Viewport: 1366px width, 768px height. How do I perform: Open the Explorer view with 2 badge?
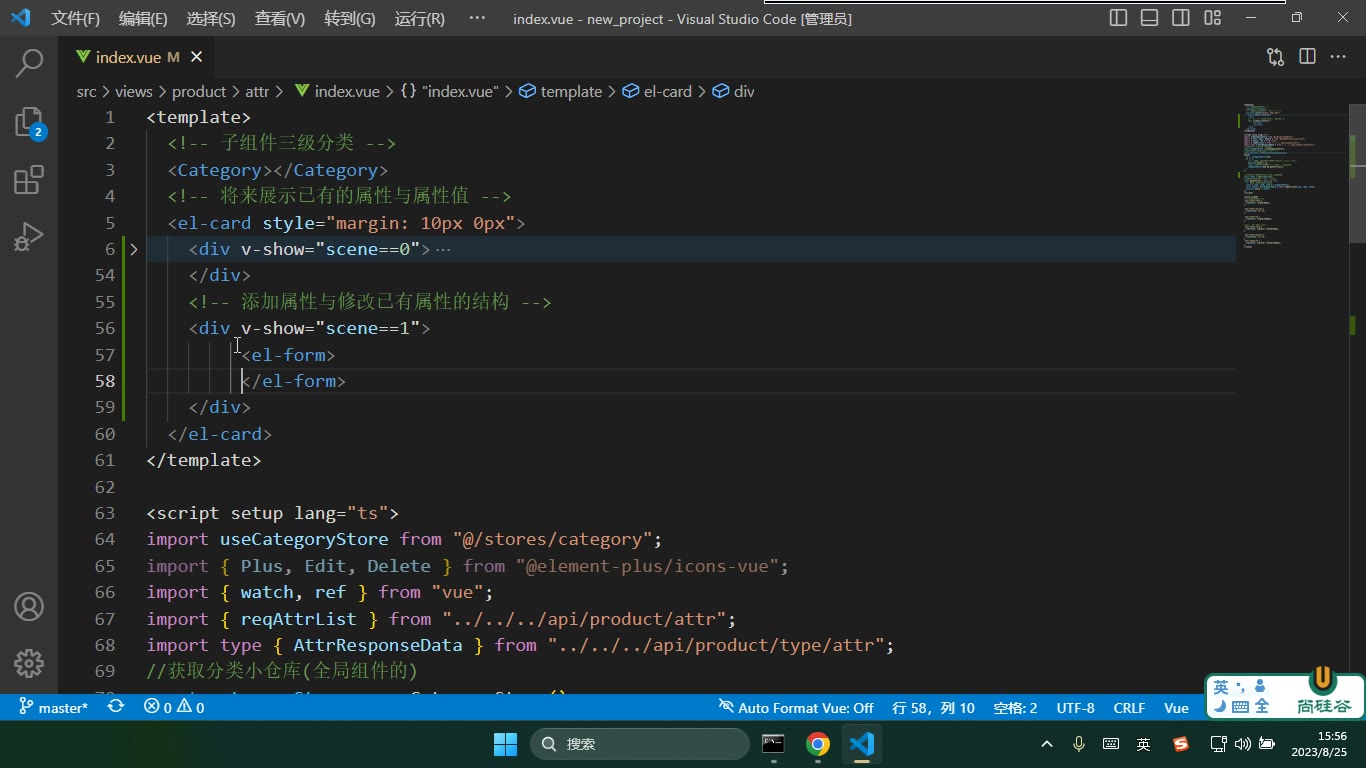(x=29, y=122)
